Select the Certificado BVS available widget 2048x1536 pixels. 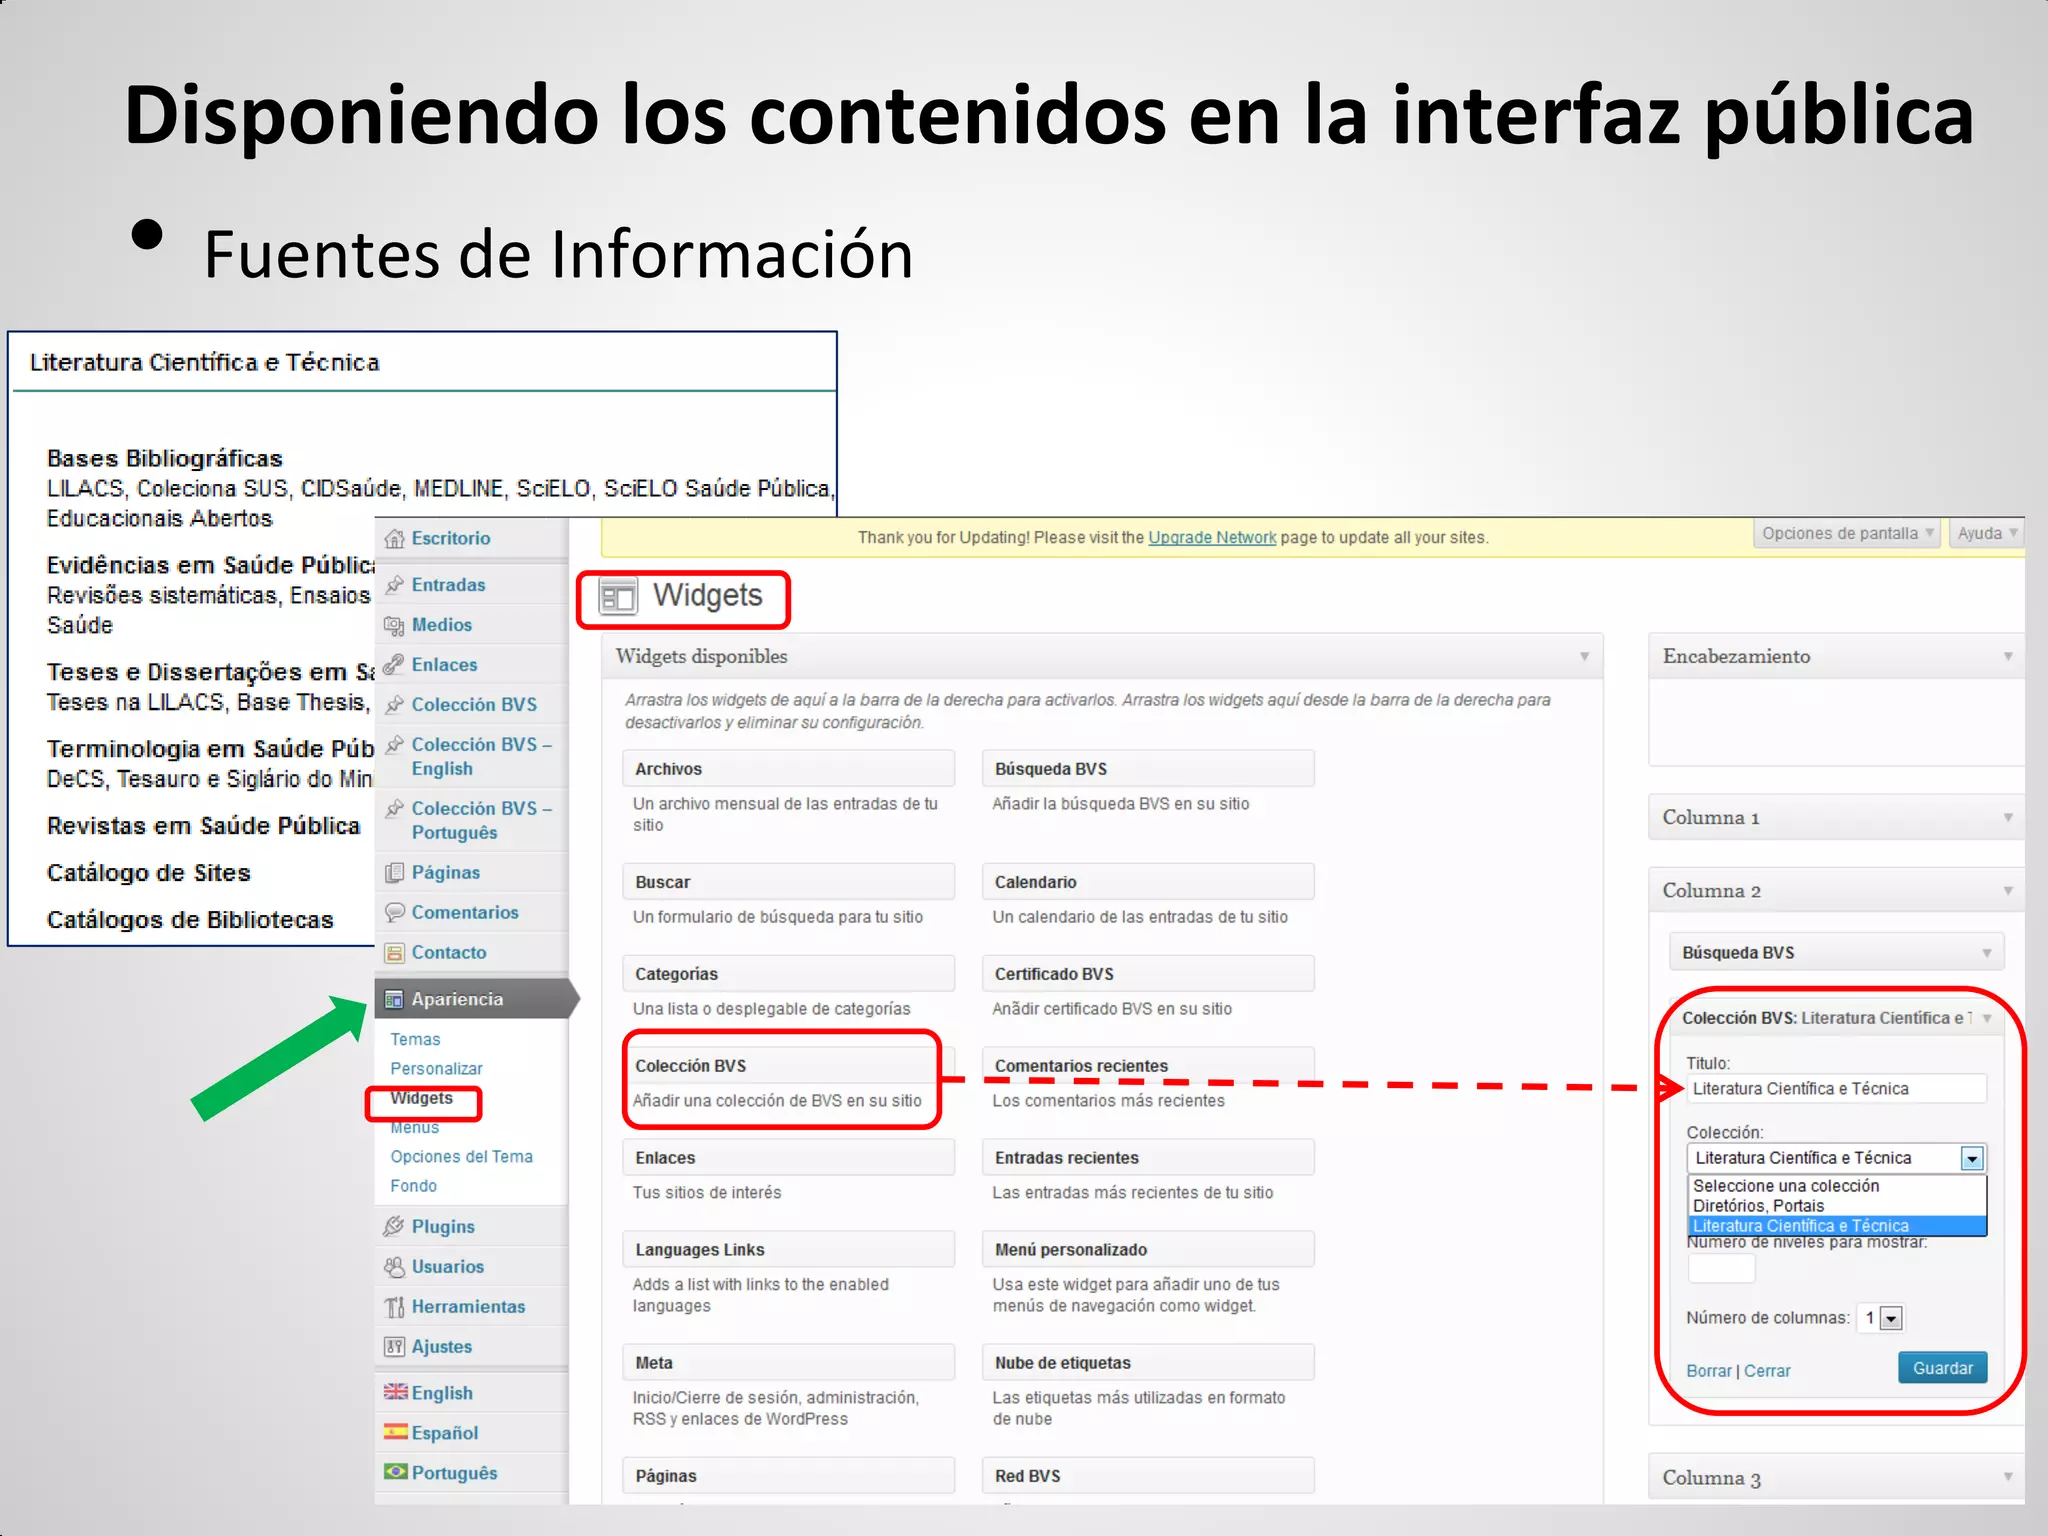point(1148,974)
